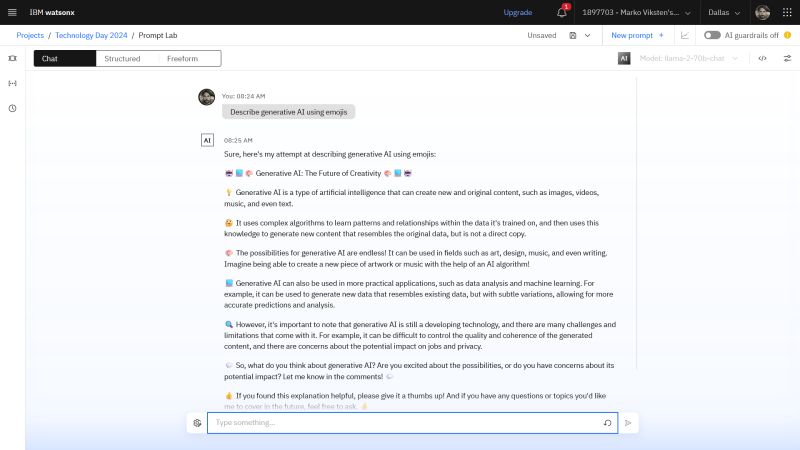Switch to the Structured tab
This screenshot has height=450, width=800.
[x=122, y=59]
